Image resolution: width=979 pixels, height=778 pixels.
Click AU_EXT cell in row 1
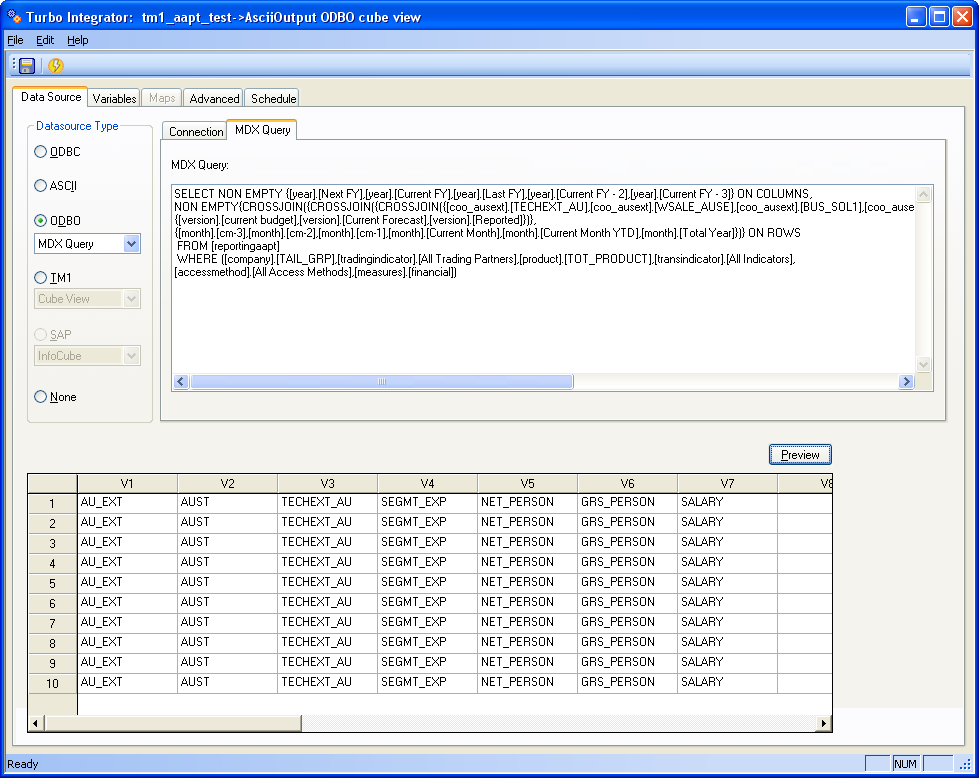coord(127,502)
